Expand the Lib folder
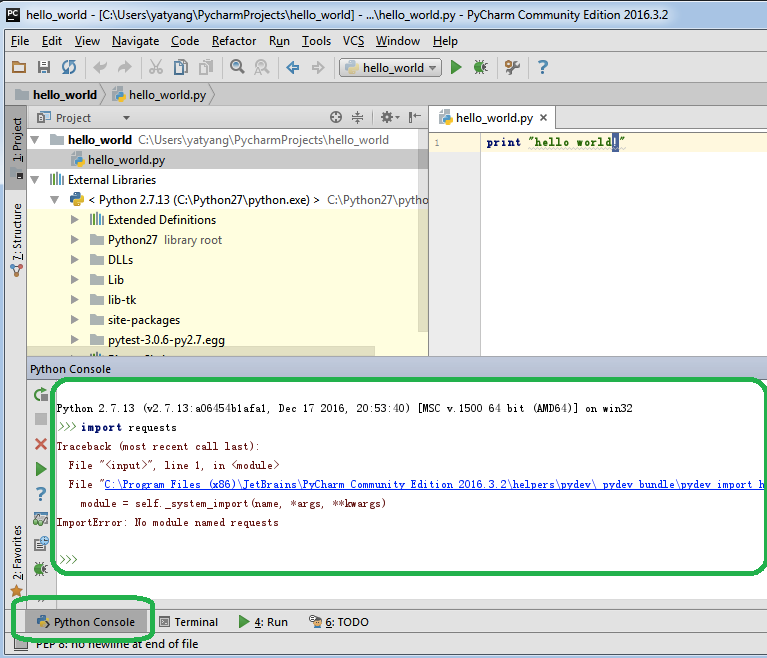767x658 pixels. [74, 280]
